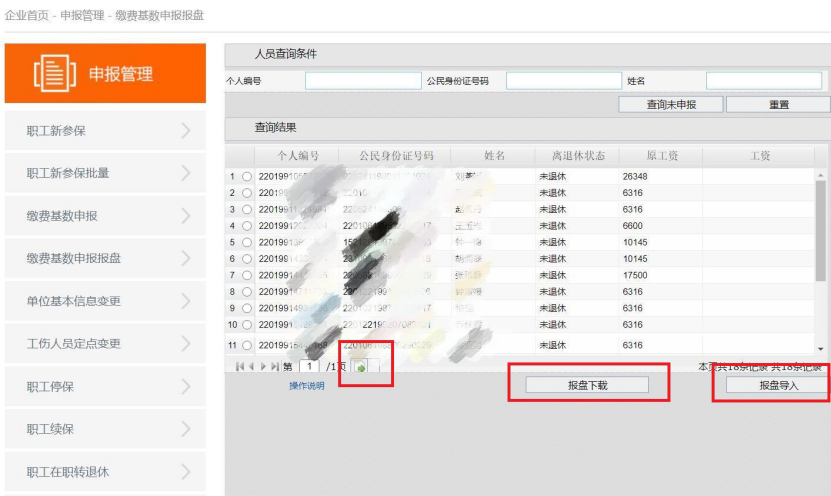
Task: Click the 查询未申报 button
Action: (670, 104)
